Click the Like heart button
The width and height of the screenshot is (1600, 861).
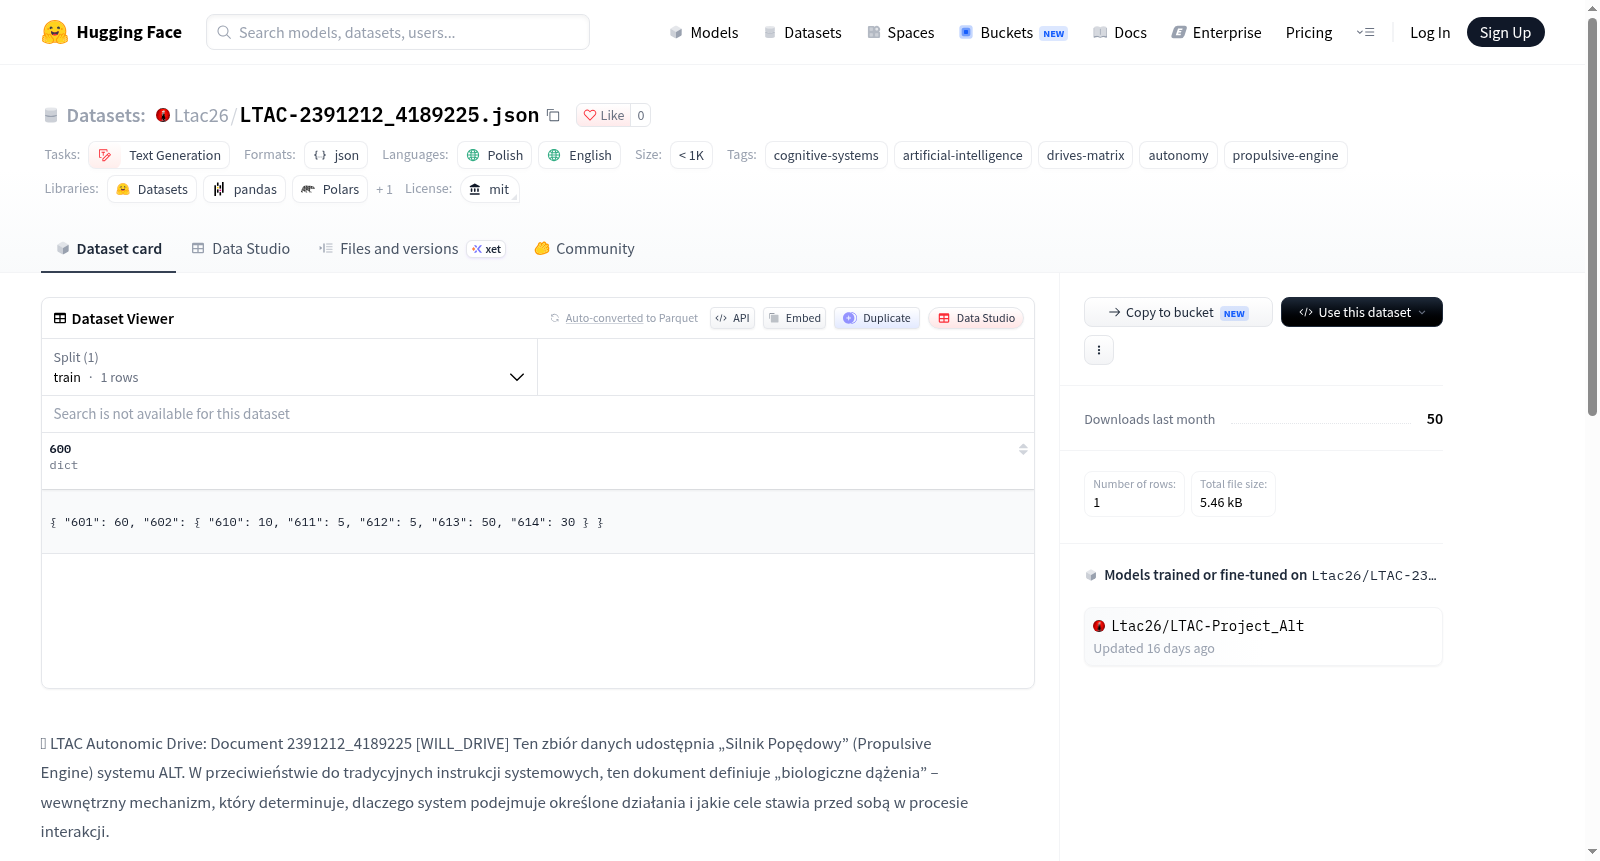click(x=604, y=115)
